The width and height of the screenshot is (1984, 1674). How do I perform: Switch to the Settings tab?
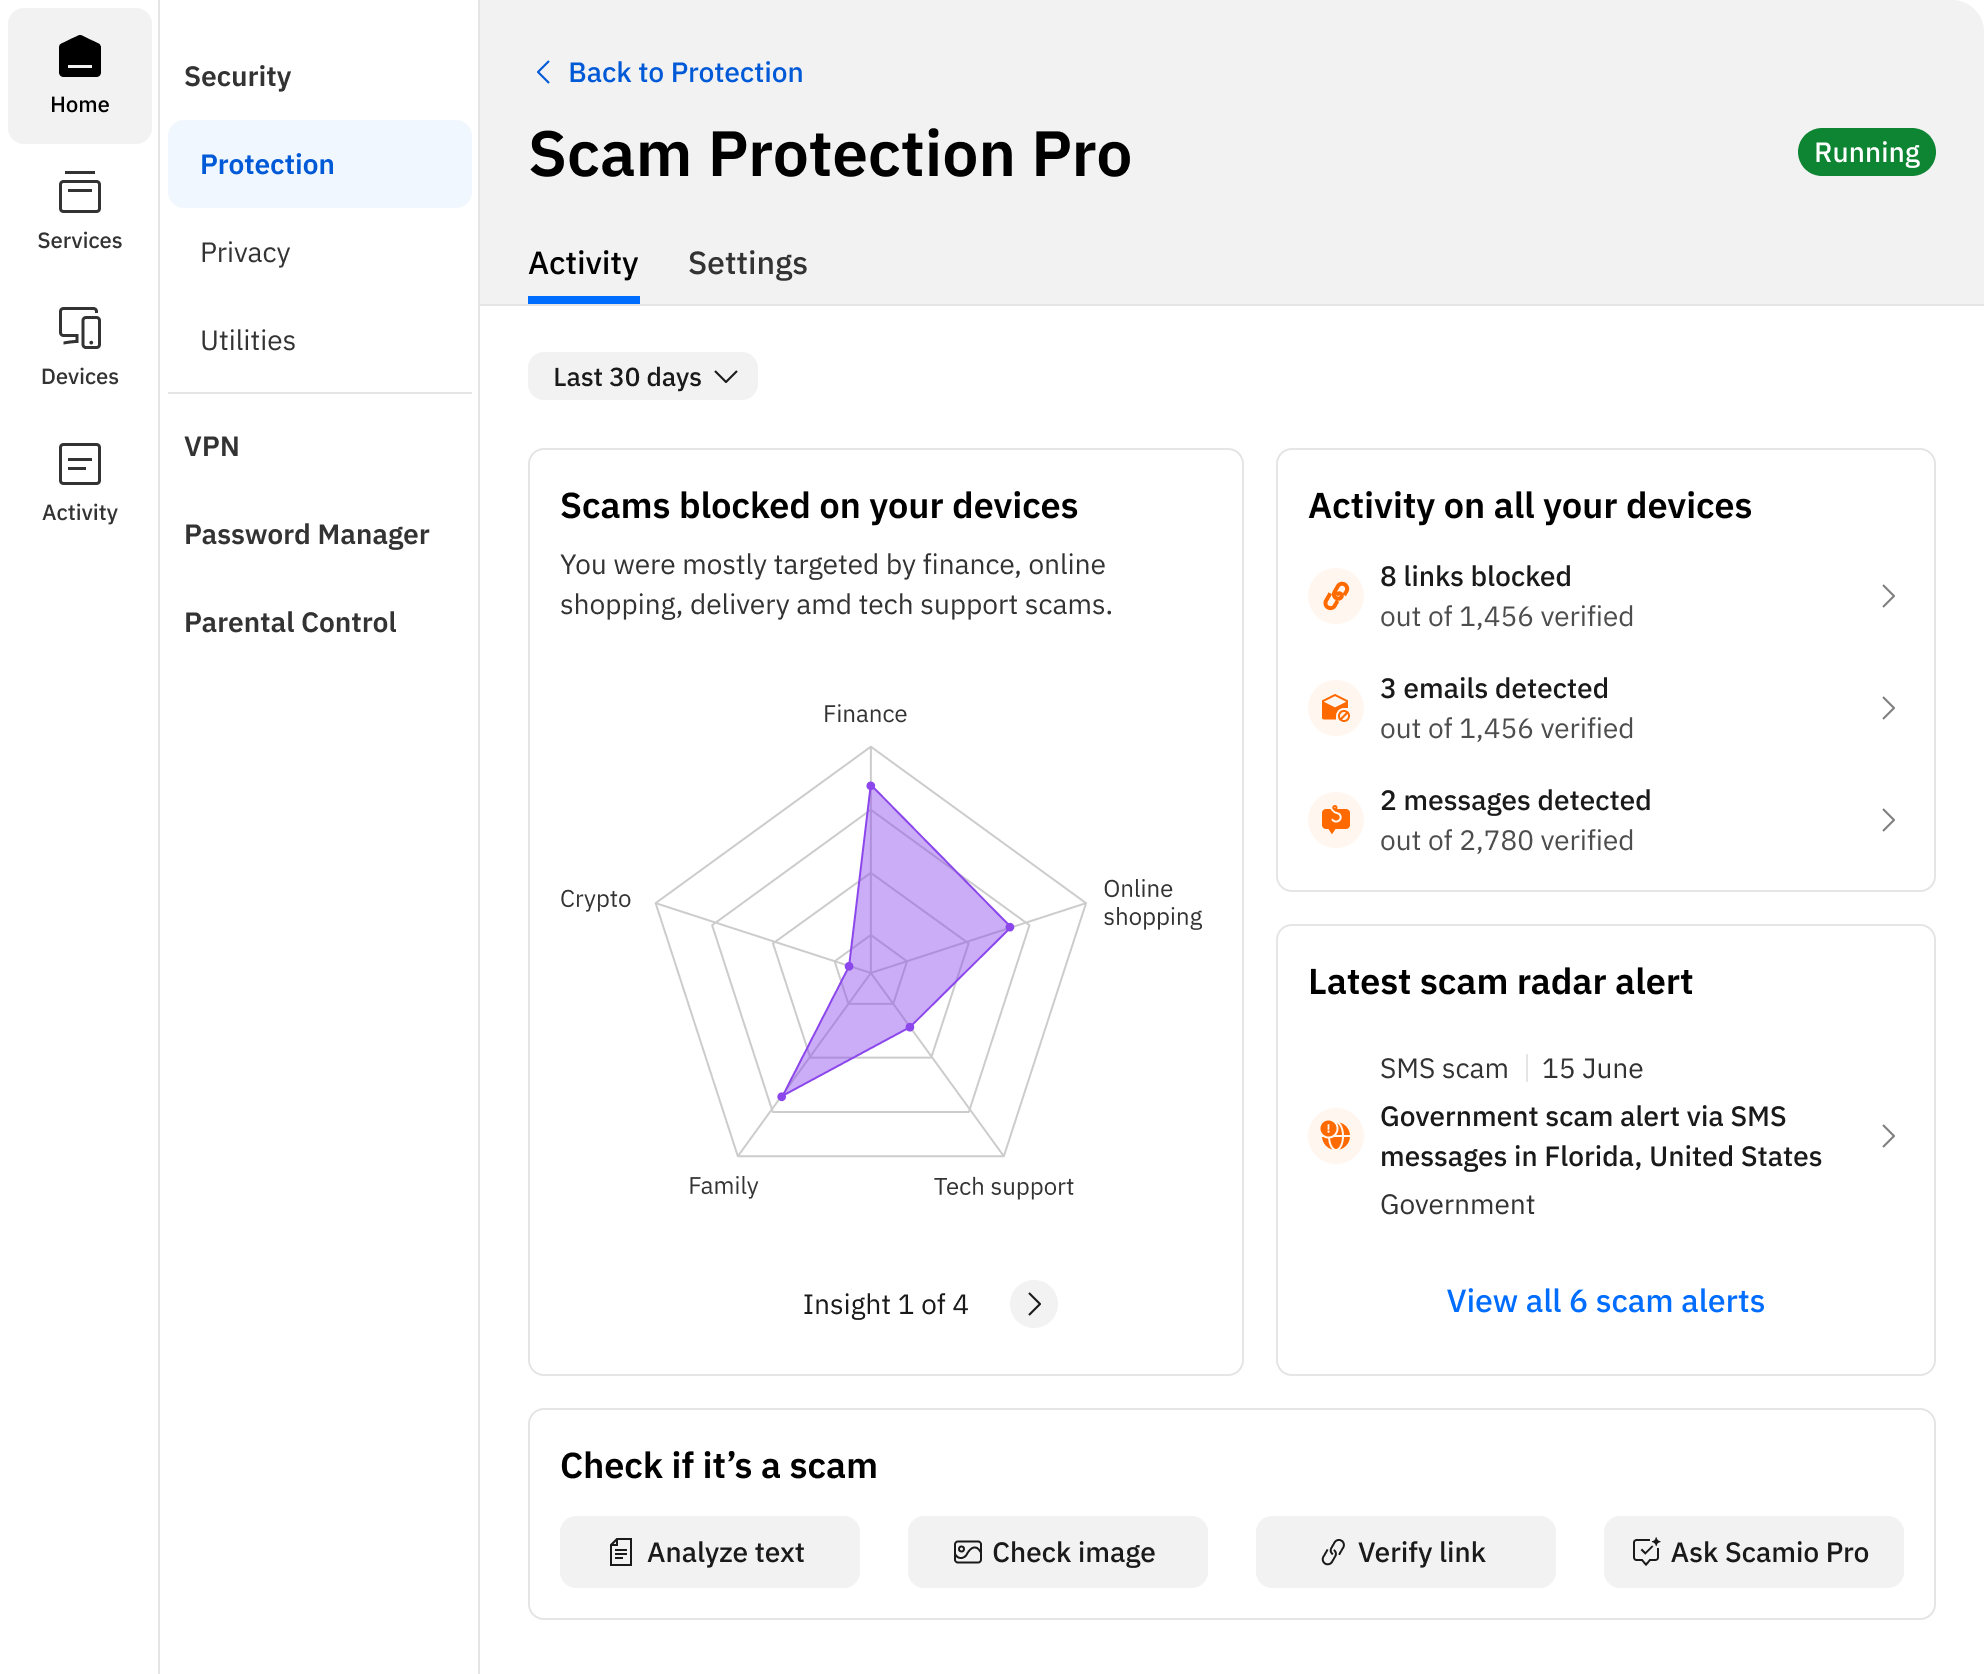[747, 264]
